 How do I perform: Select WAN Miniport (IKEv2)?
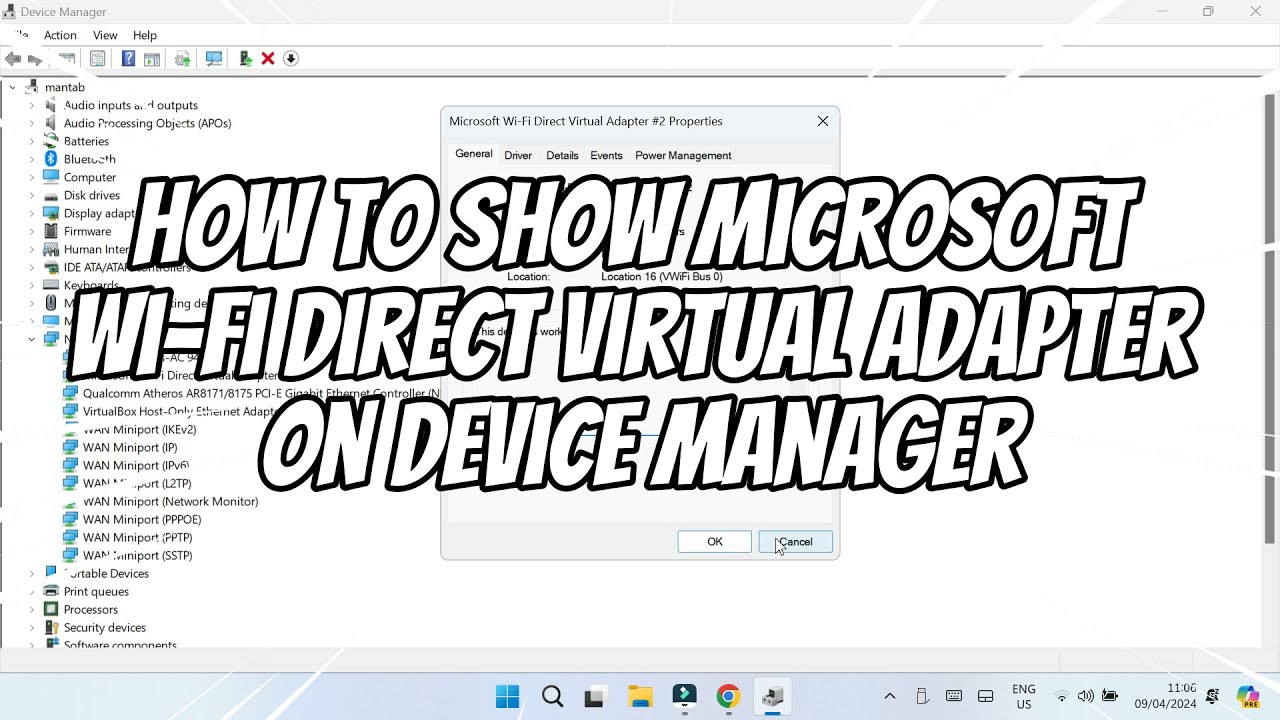coord(139,429)
